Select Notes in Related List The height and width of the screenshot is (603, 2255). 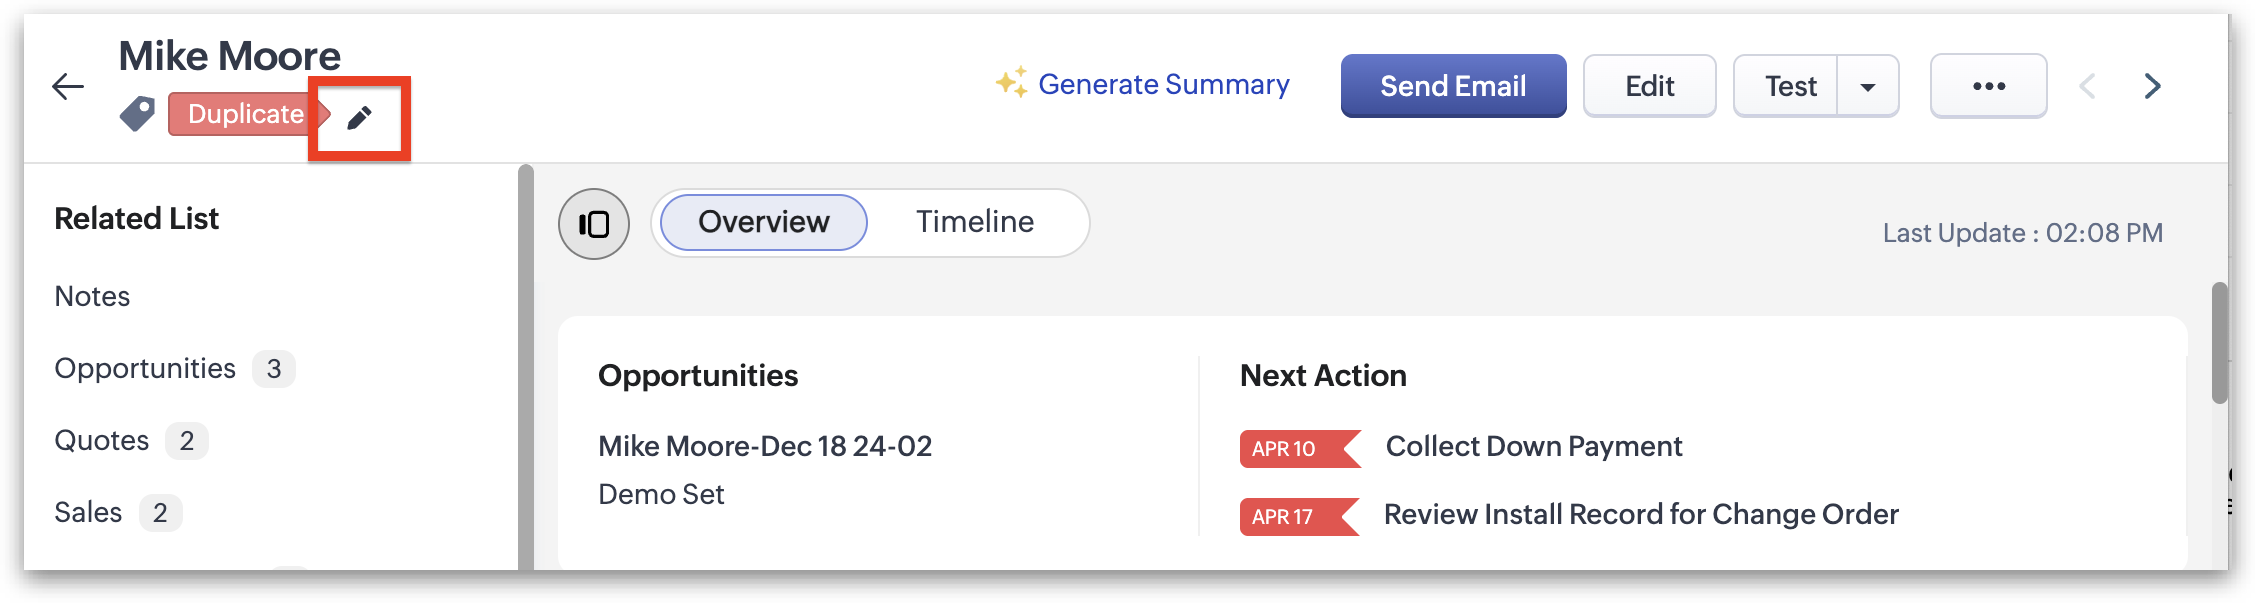[92, 297]
